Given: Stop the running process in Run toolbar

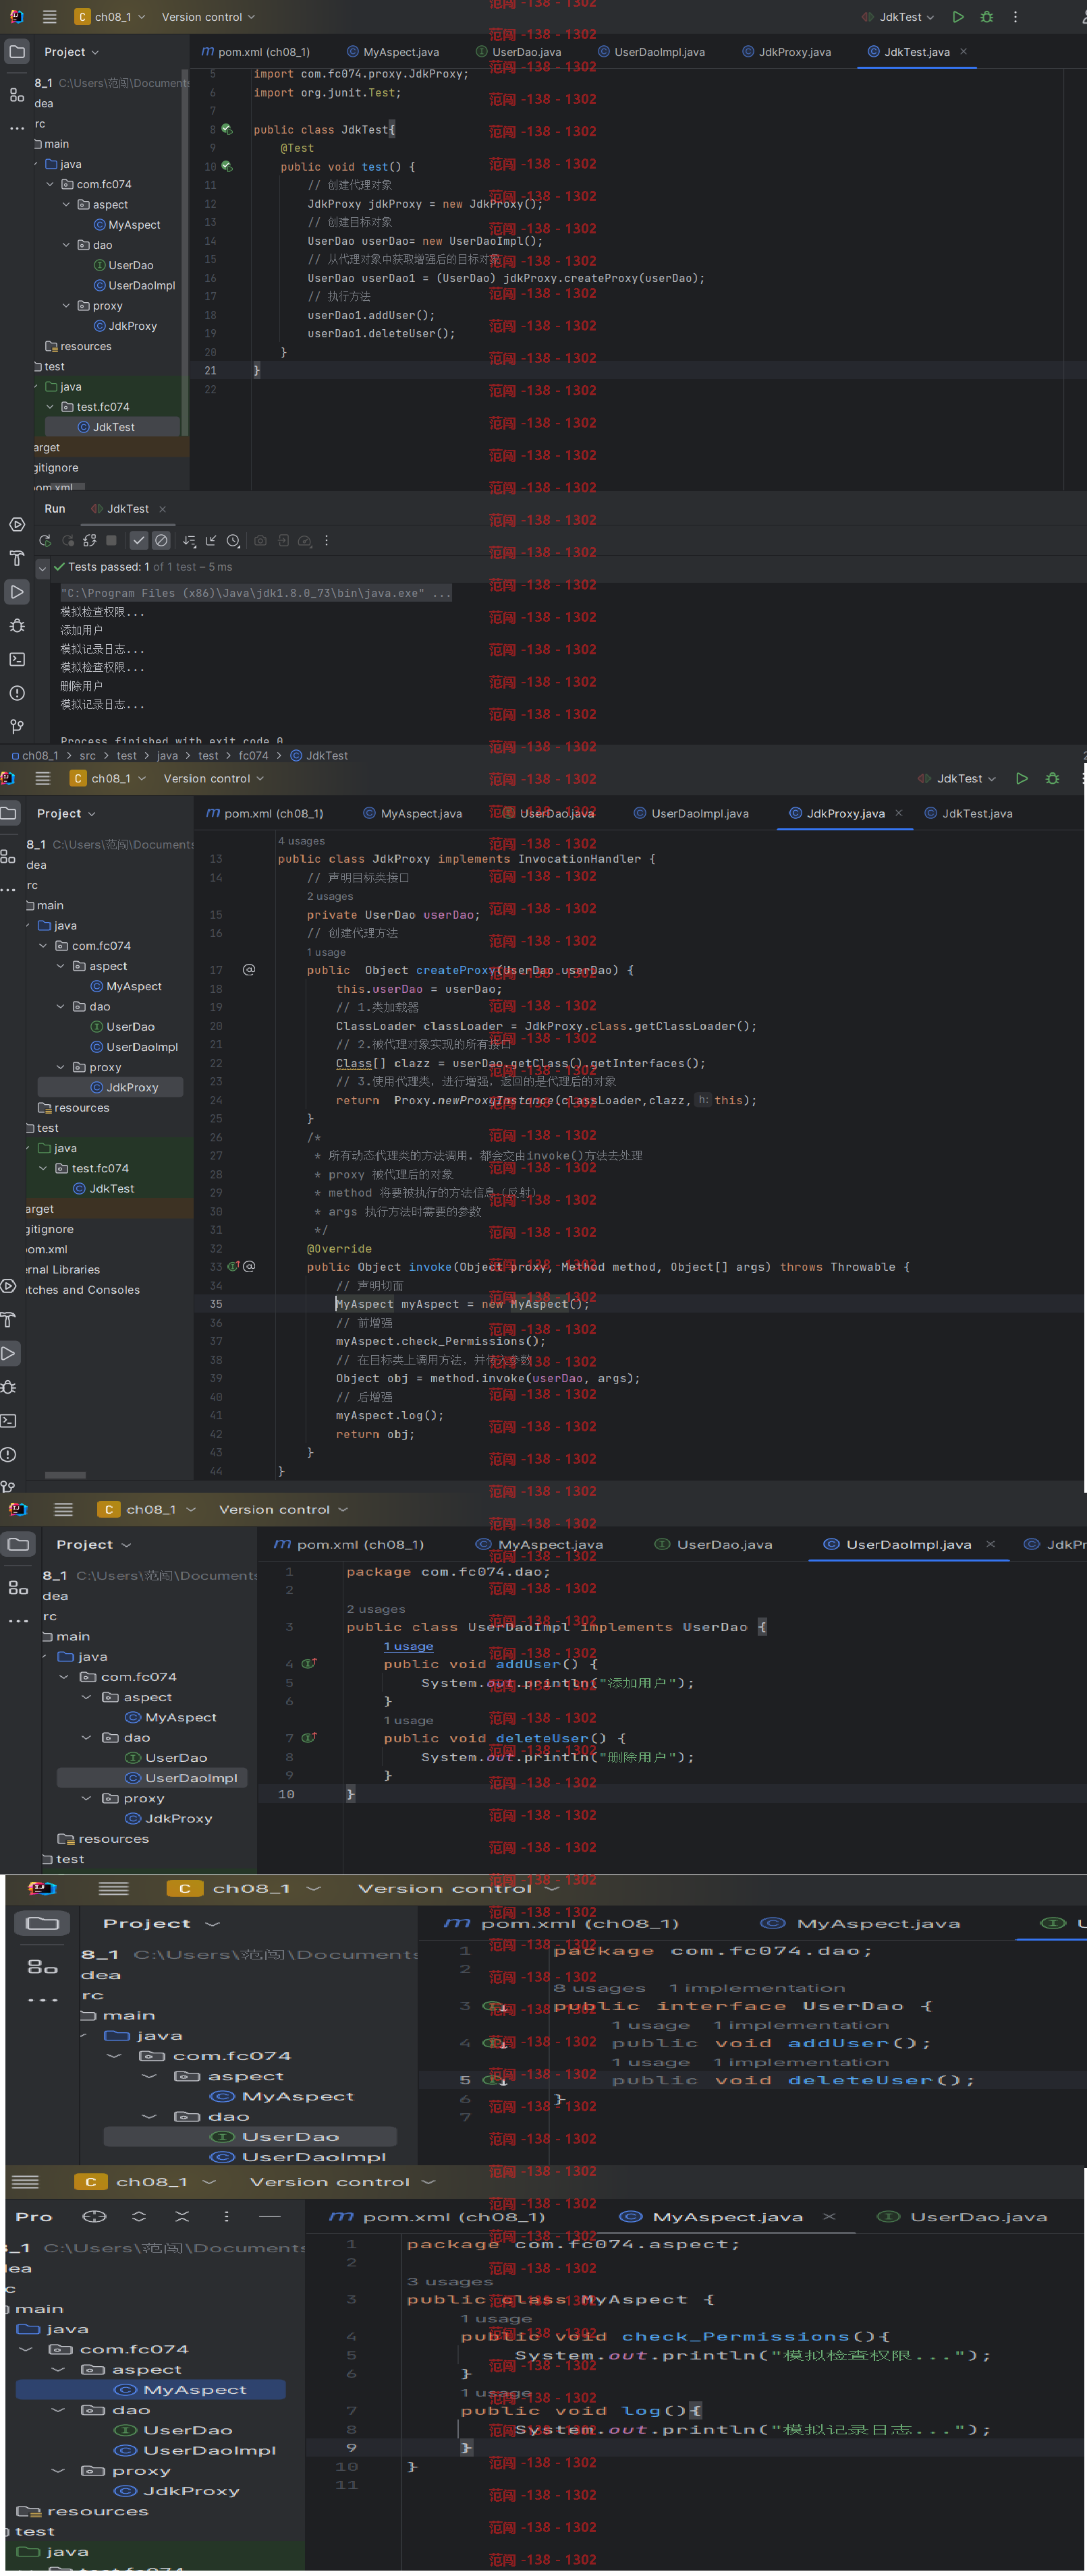Looking at the screenshot, I should pyautogui.click(x=112, y=541).
